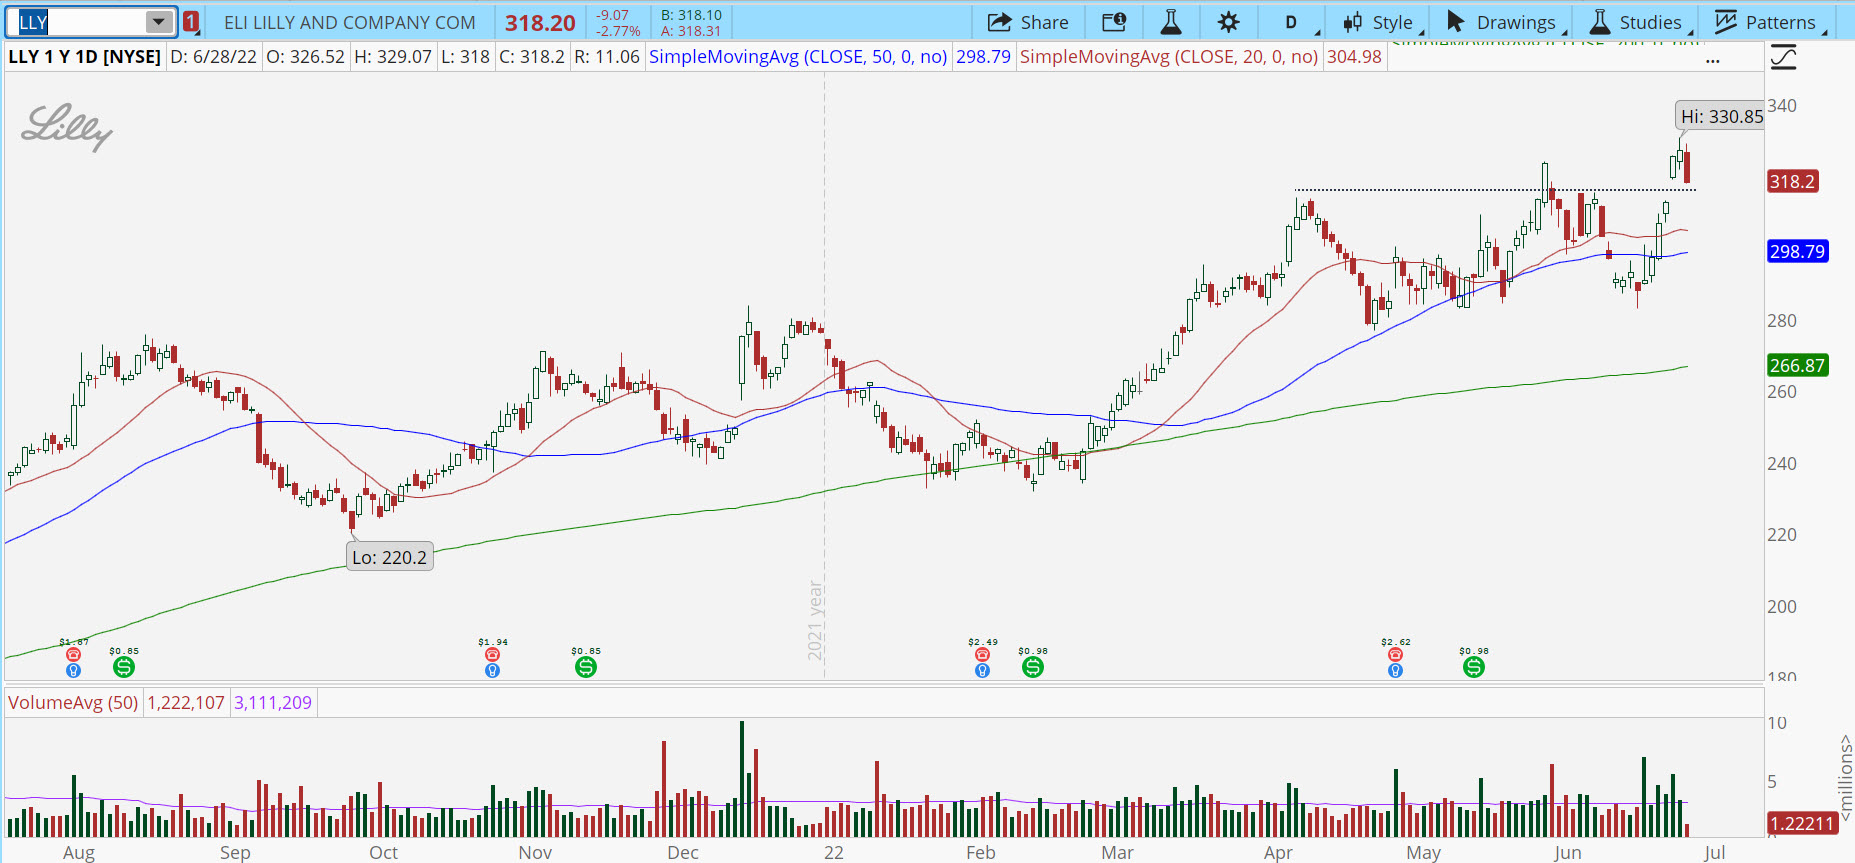Click the red 1.22211 volume tag
Image resolution: width=1855 pixels, height=863 pixels.
click(1802, 824)
